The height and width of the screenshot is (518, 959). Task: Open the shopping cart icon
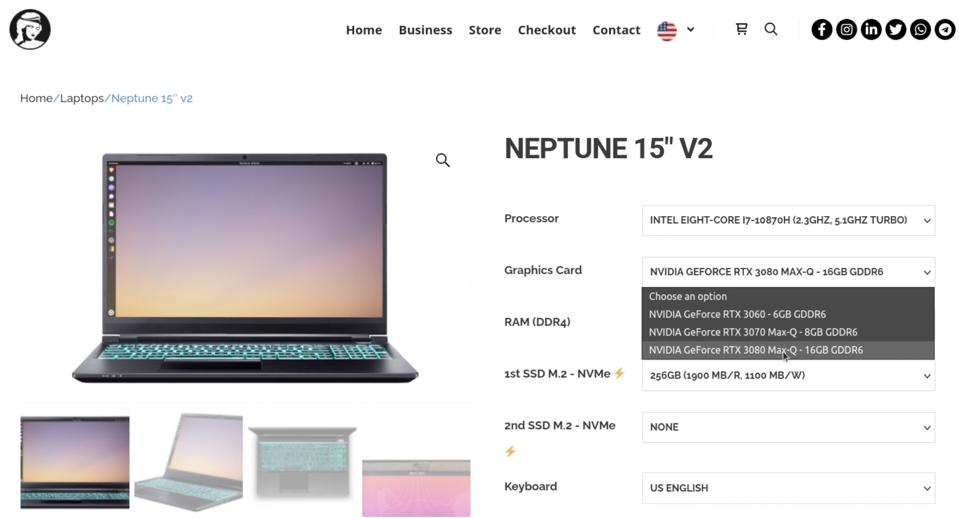pos(741,29)
